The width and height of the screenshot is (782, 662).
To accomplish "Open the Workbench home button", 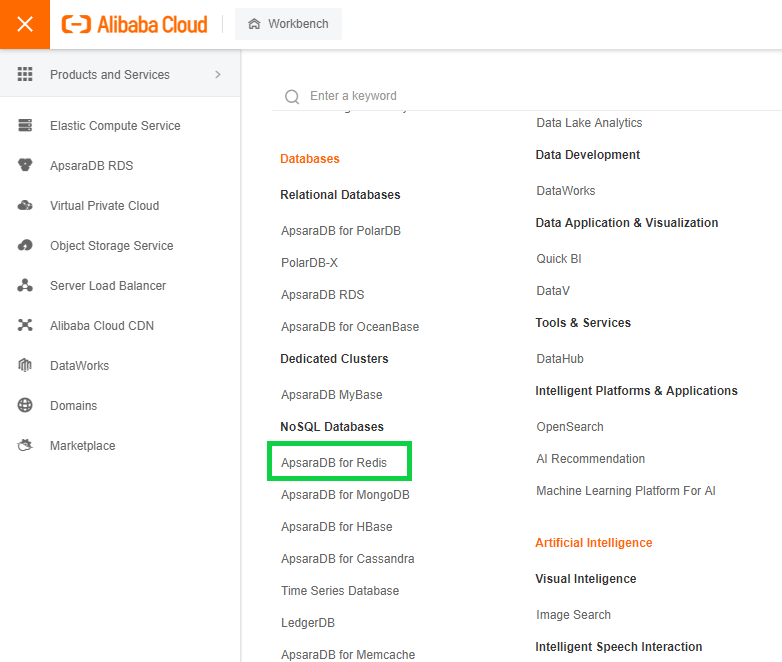I will pos(288,24).
